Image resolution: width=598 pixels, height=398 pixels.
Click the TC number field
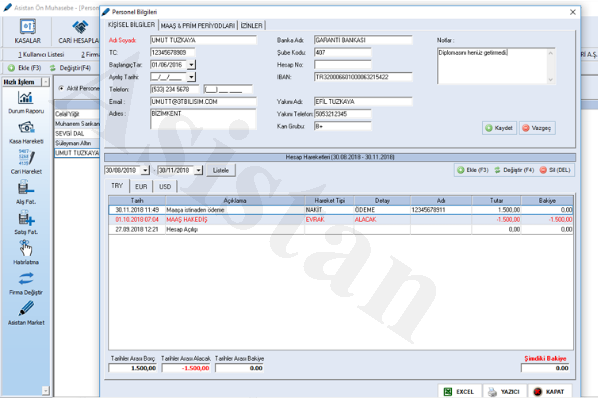172,52
